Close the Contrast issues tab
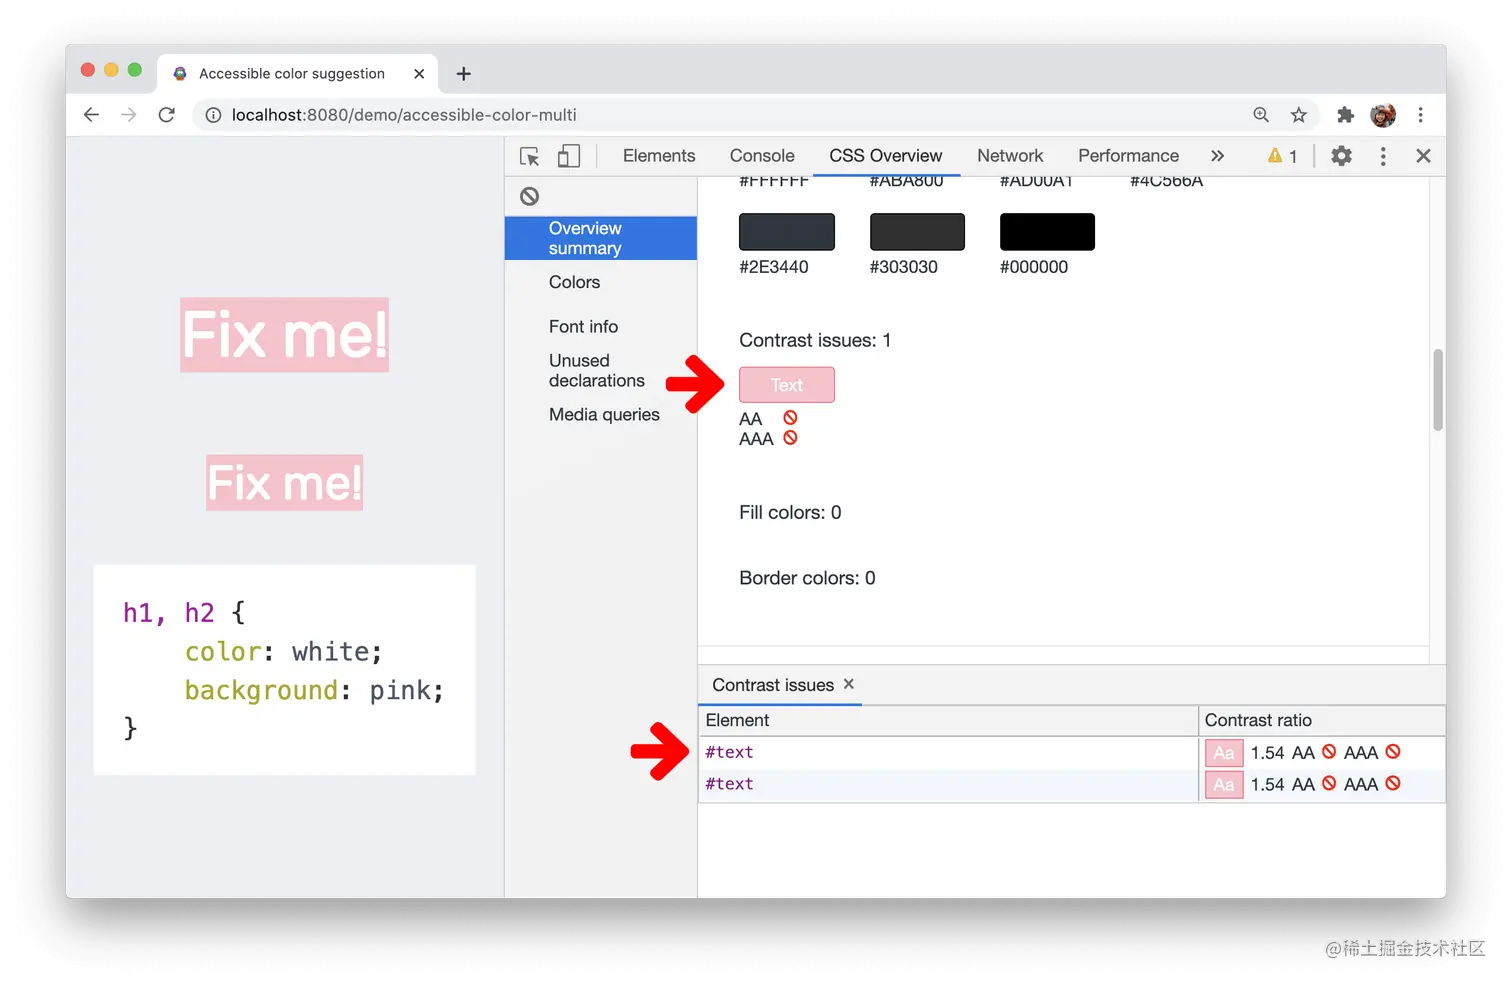Screen dimensions: 1512x985 (848, 684)
